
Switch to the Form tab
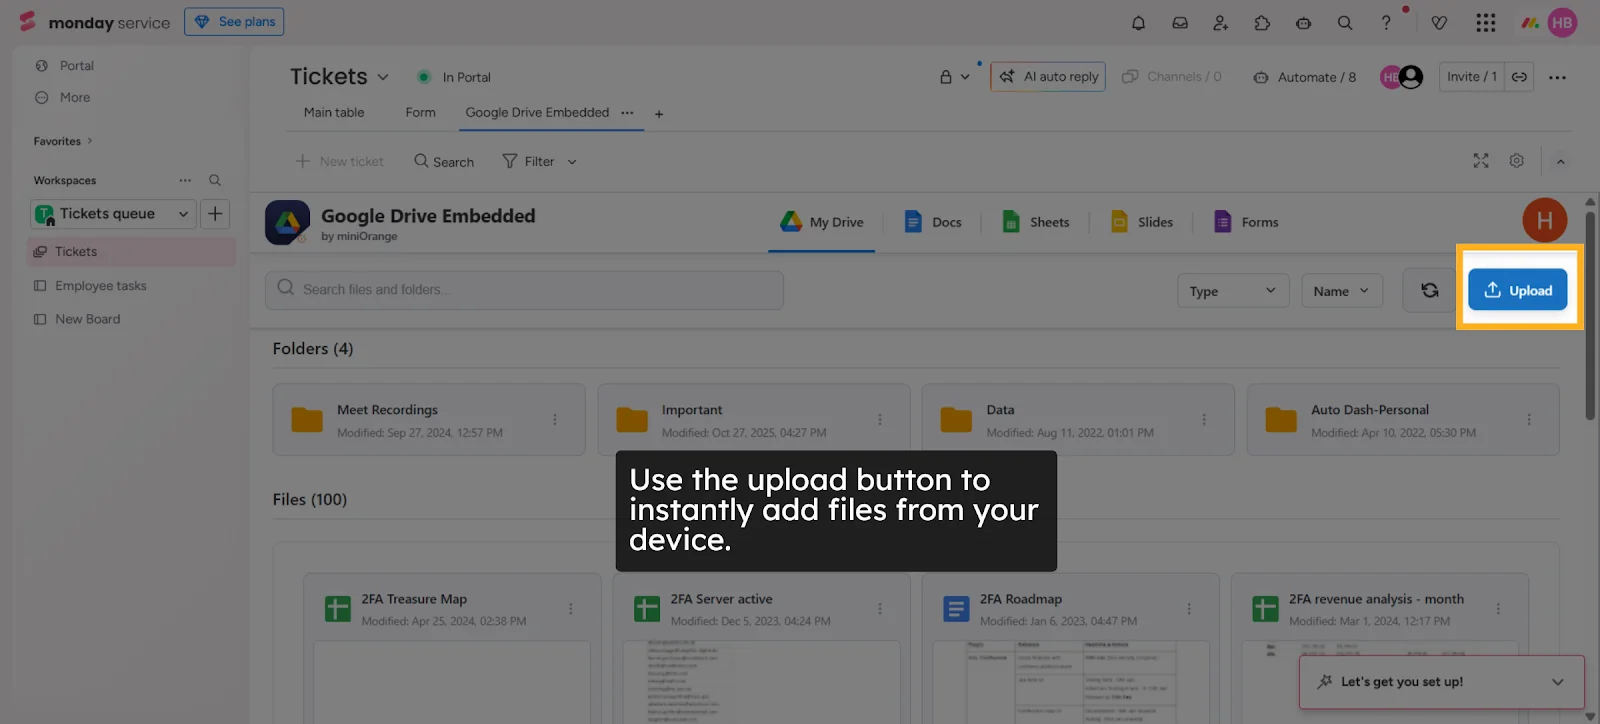click(x=420, y=113)
